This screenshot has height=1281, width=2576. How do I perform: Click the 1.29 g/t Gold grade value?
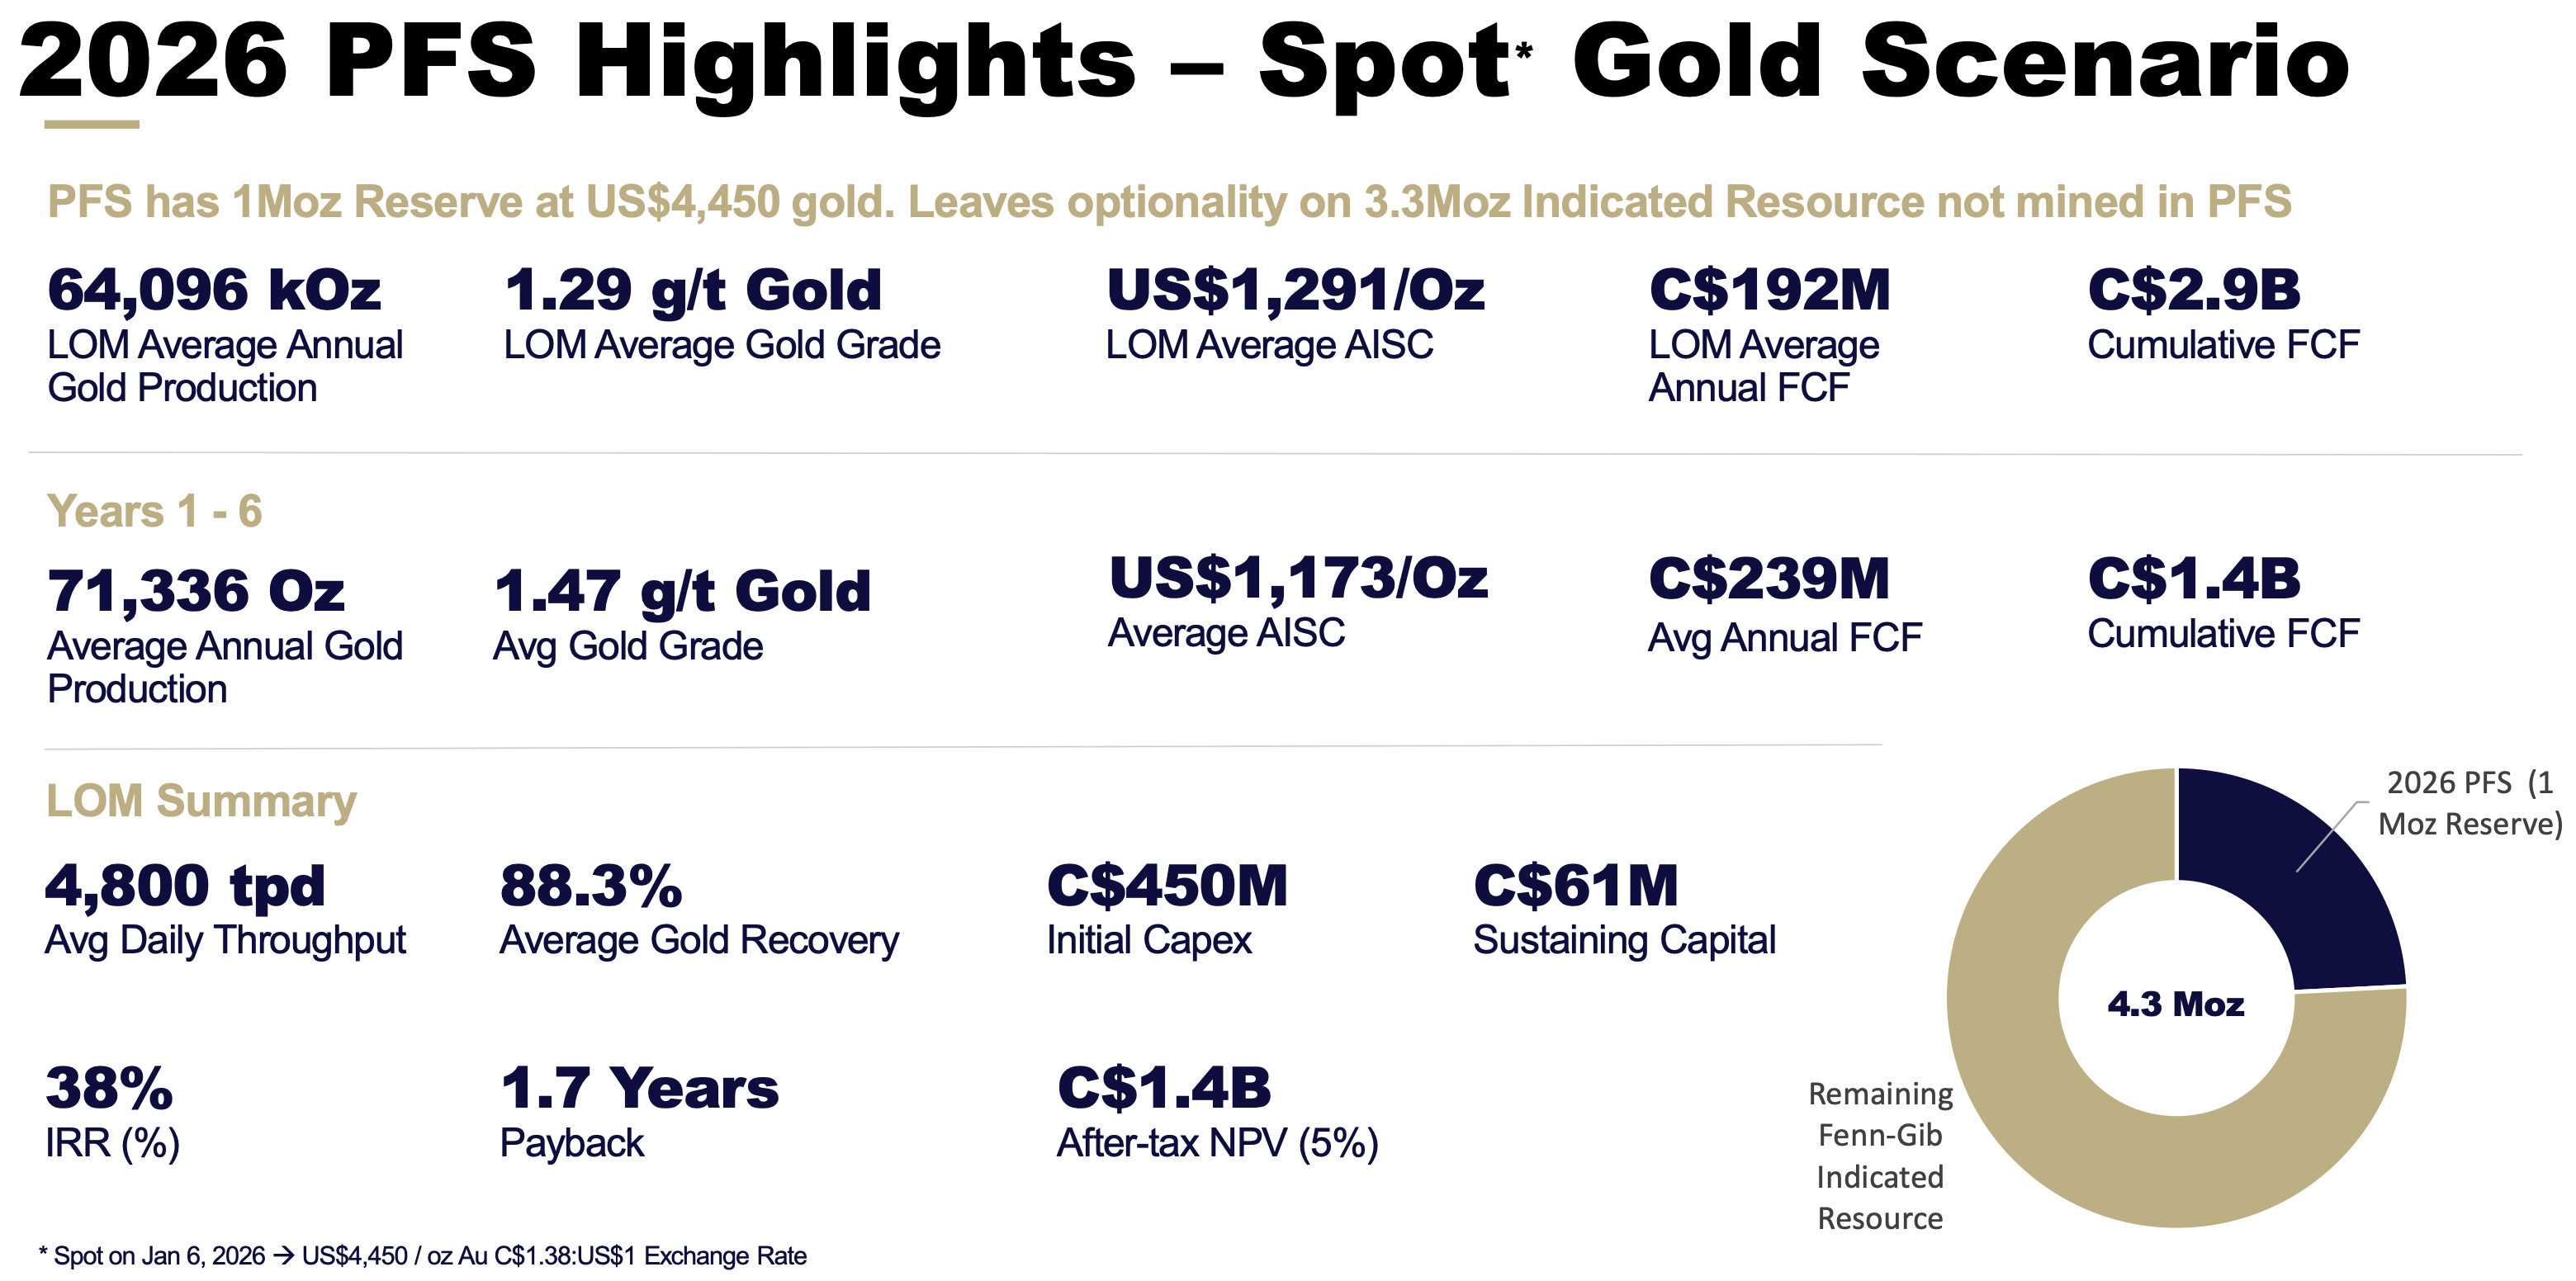coord(693,290)
